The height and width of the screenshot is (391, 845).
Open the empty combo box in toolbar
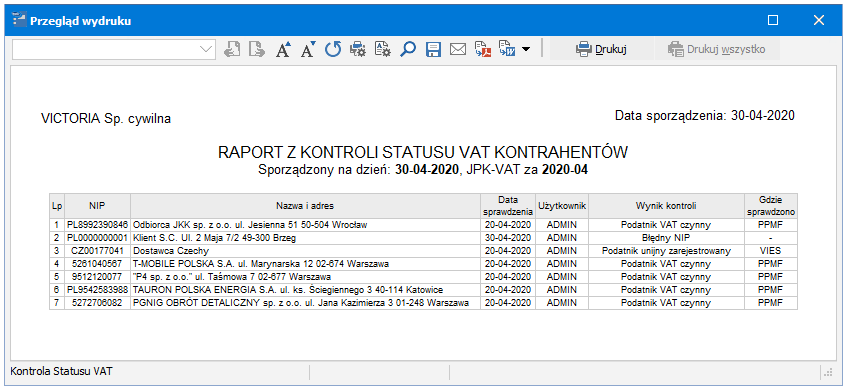coord(114,49)
